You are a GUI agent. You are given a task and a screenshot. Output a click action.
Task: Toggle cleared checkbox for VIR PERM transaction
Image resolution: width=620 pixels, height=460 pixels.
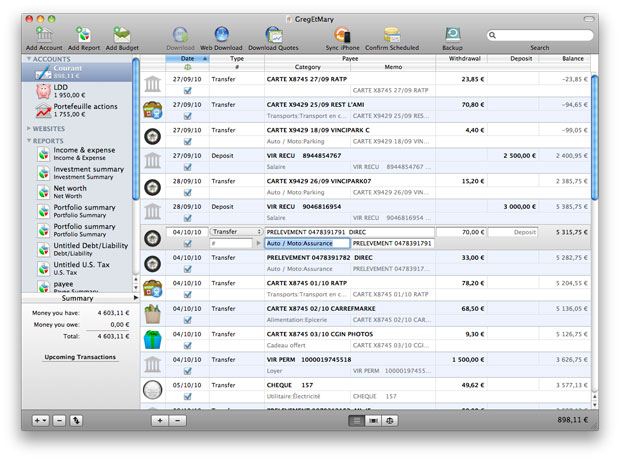point(188,371)
